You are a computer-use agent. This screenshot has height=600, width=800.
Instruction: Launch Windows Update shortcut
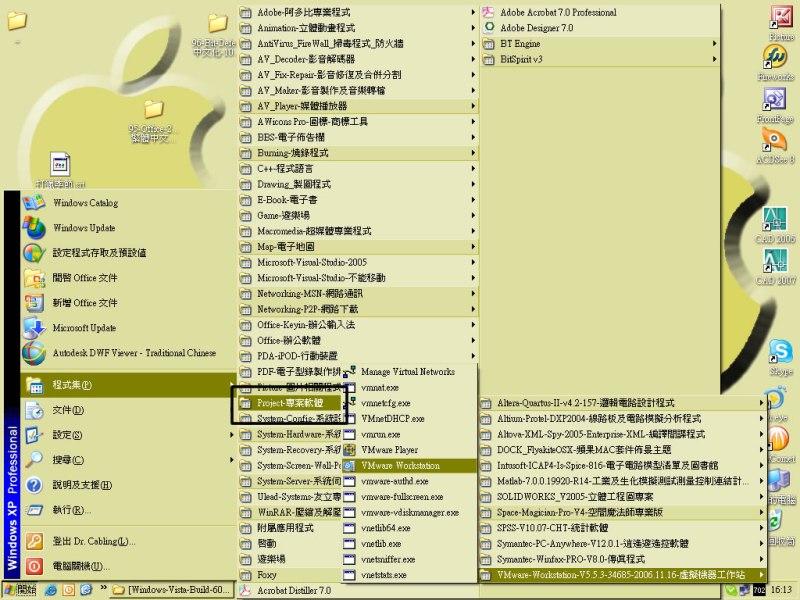tap(128, 228)
